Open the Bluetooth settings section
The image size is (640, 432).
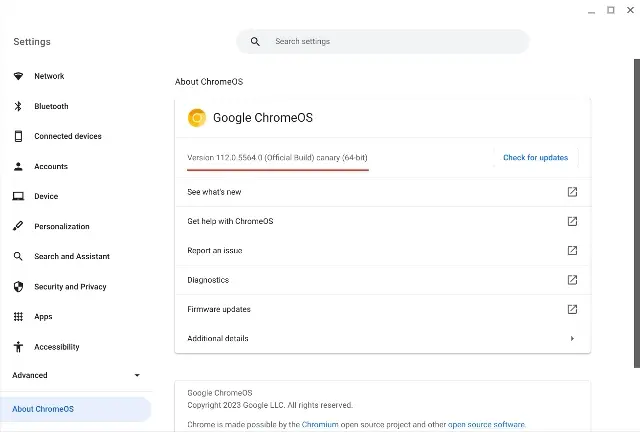click(x=76, y=106)
